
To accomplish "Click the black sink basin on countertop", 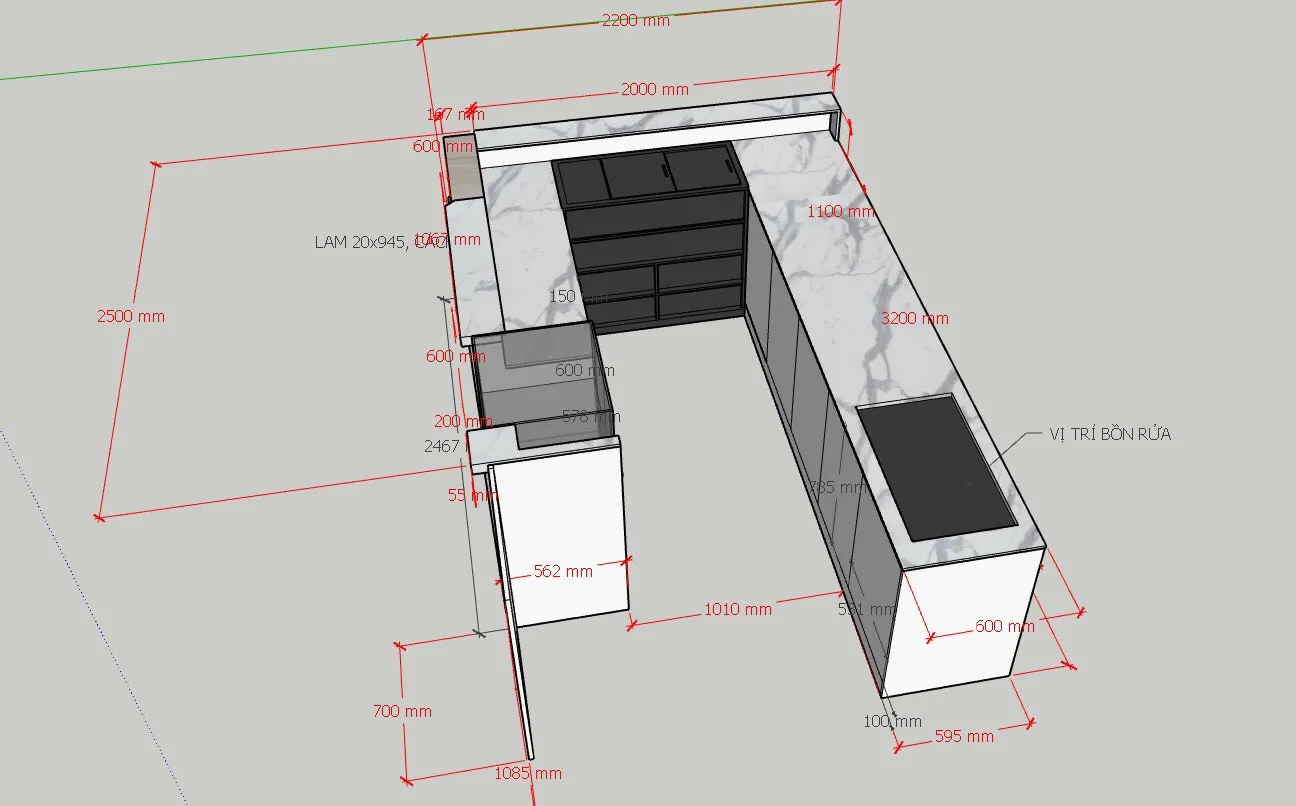I will 937,465.
